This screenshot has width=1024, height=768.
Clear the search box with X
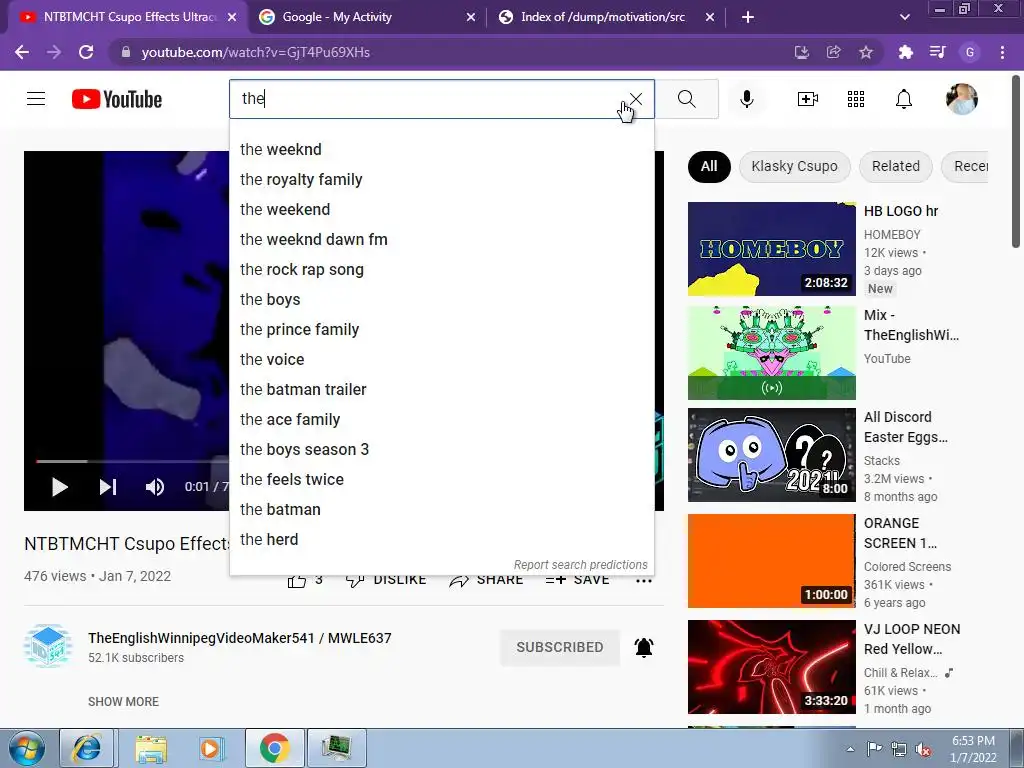click(635, 99)
